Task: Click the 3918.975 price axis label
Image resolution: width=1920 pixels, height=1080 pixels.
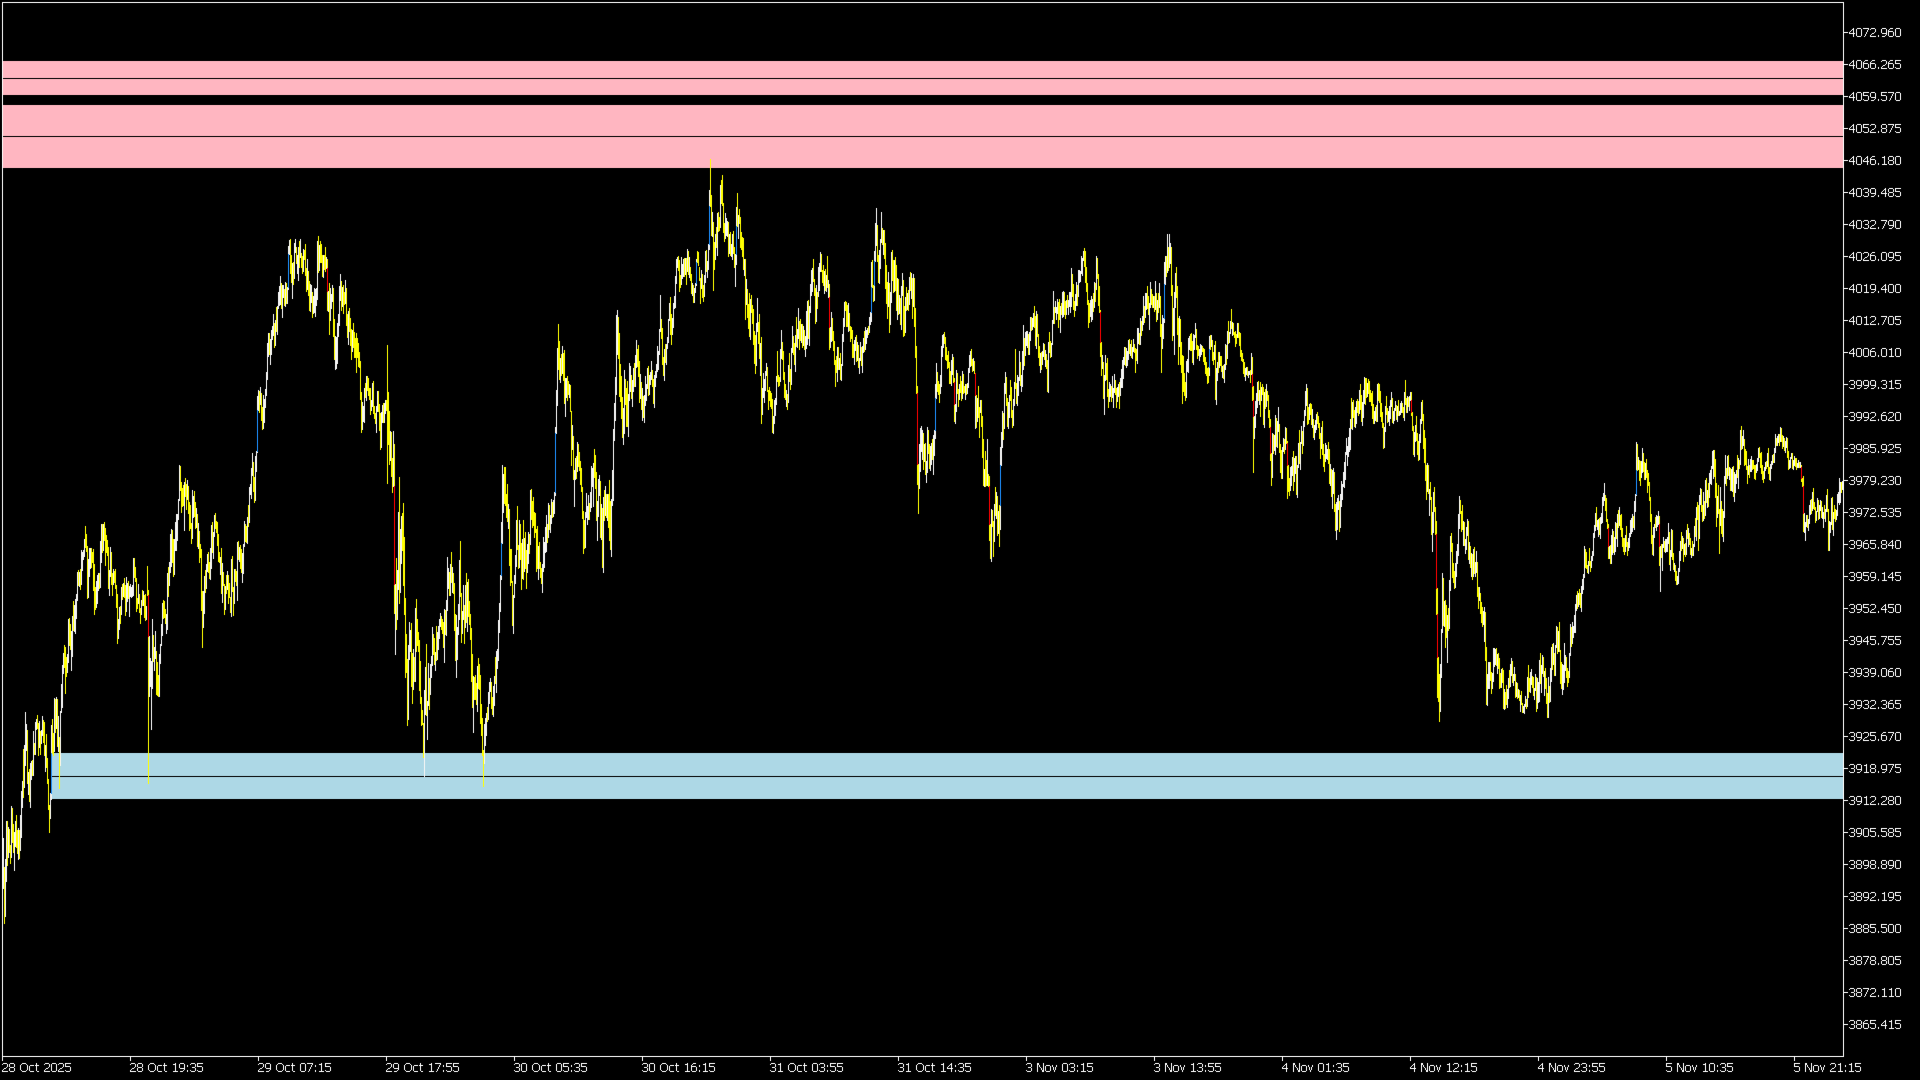Action: tap(1874, 769)
